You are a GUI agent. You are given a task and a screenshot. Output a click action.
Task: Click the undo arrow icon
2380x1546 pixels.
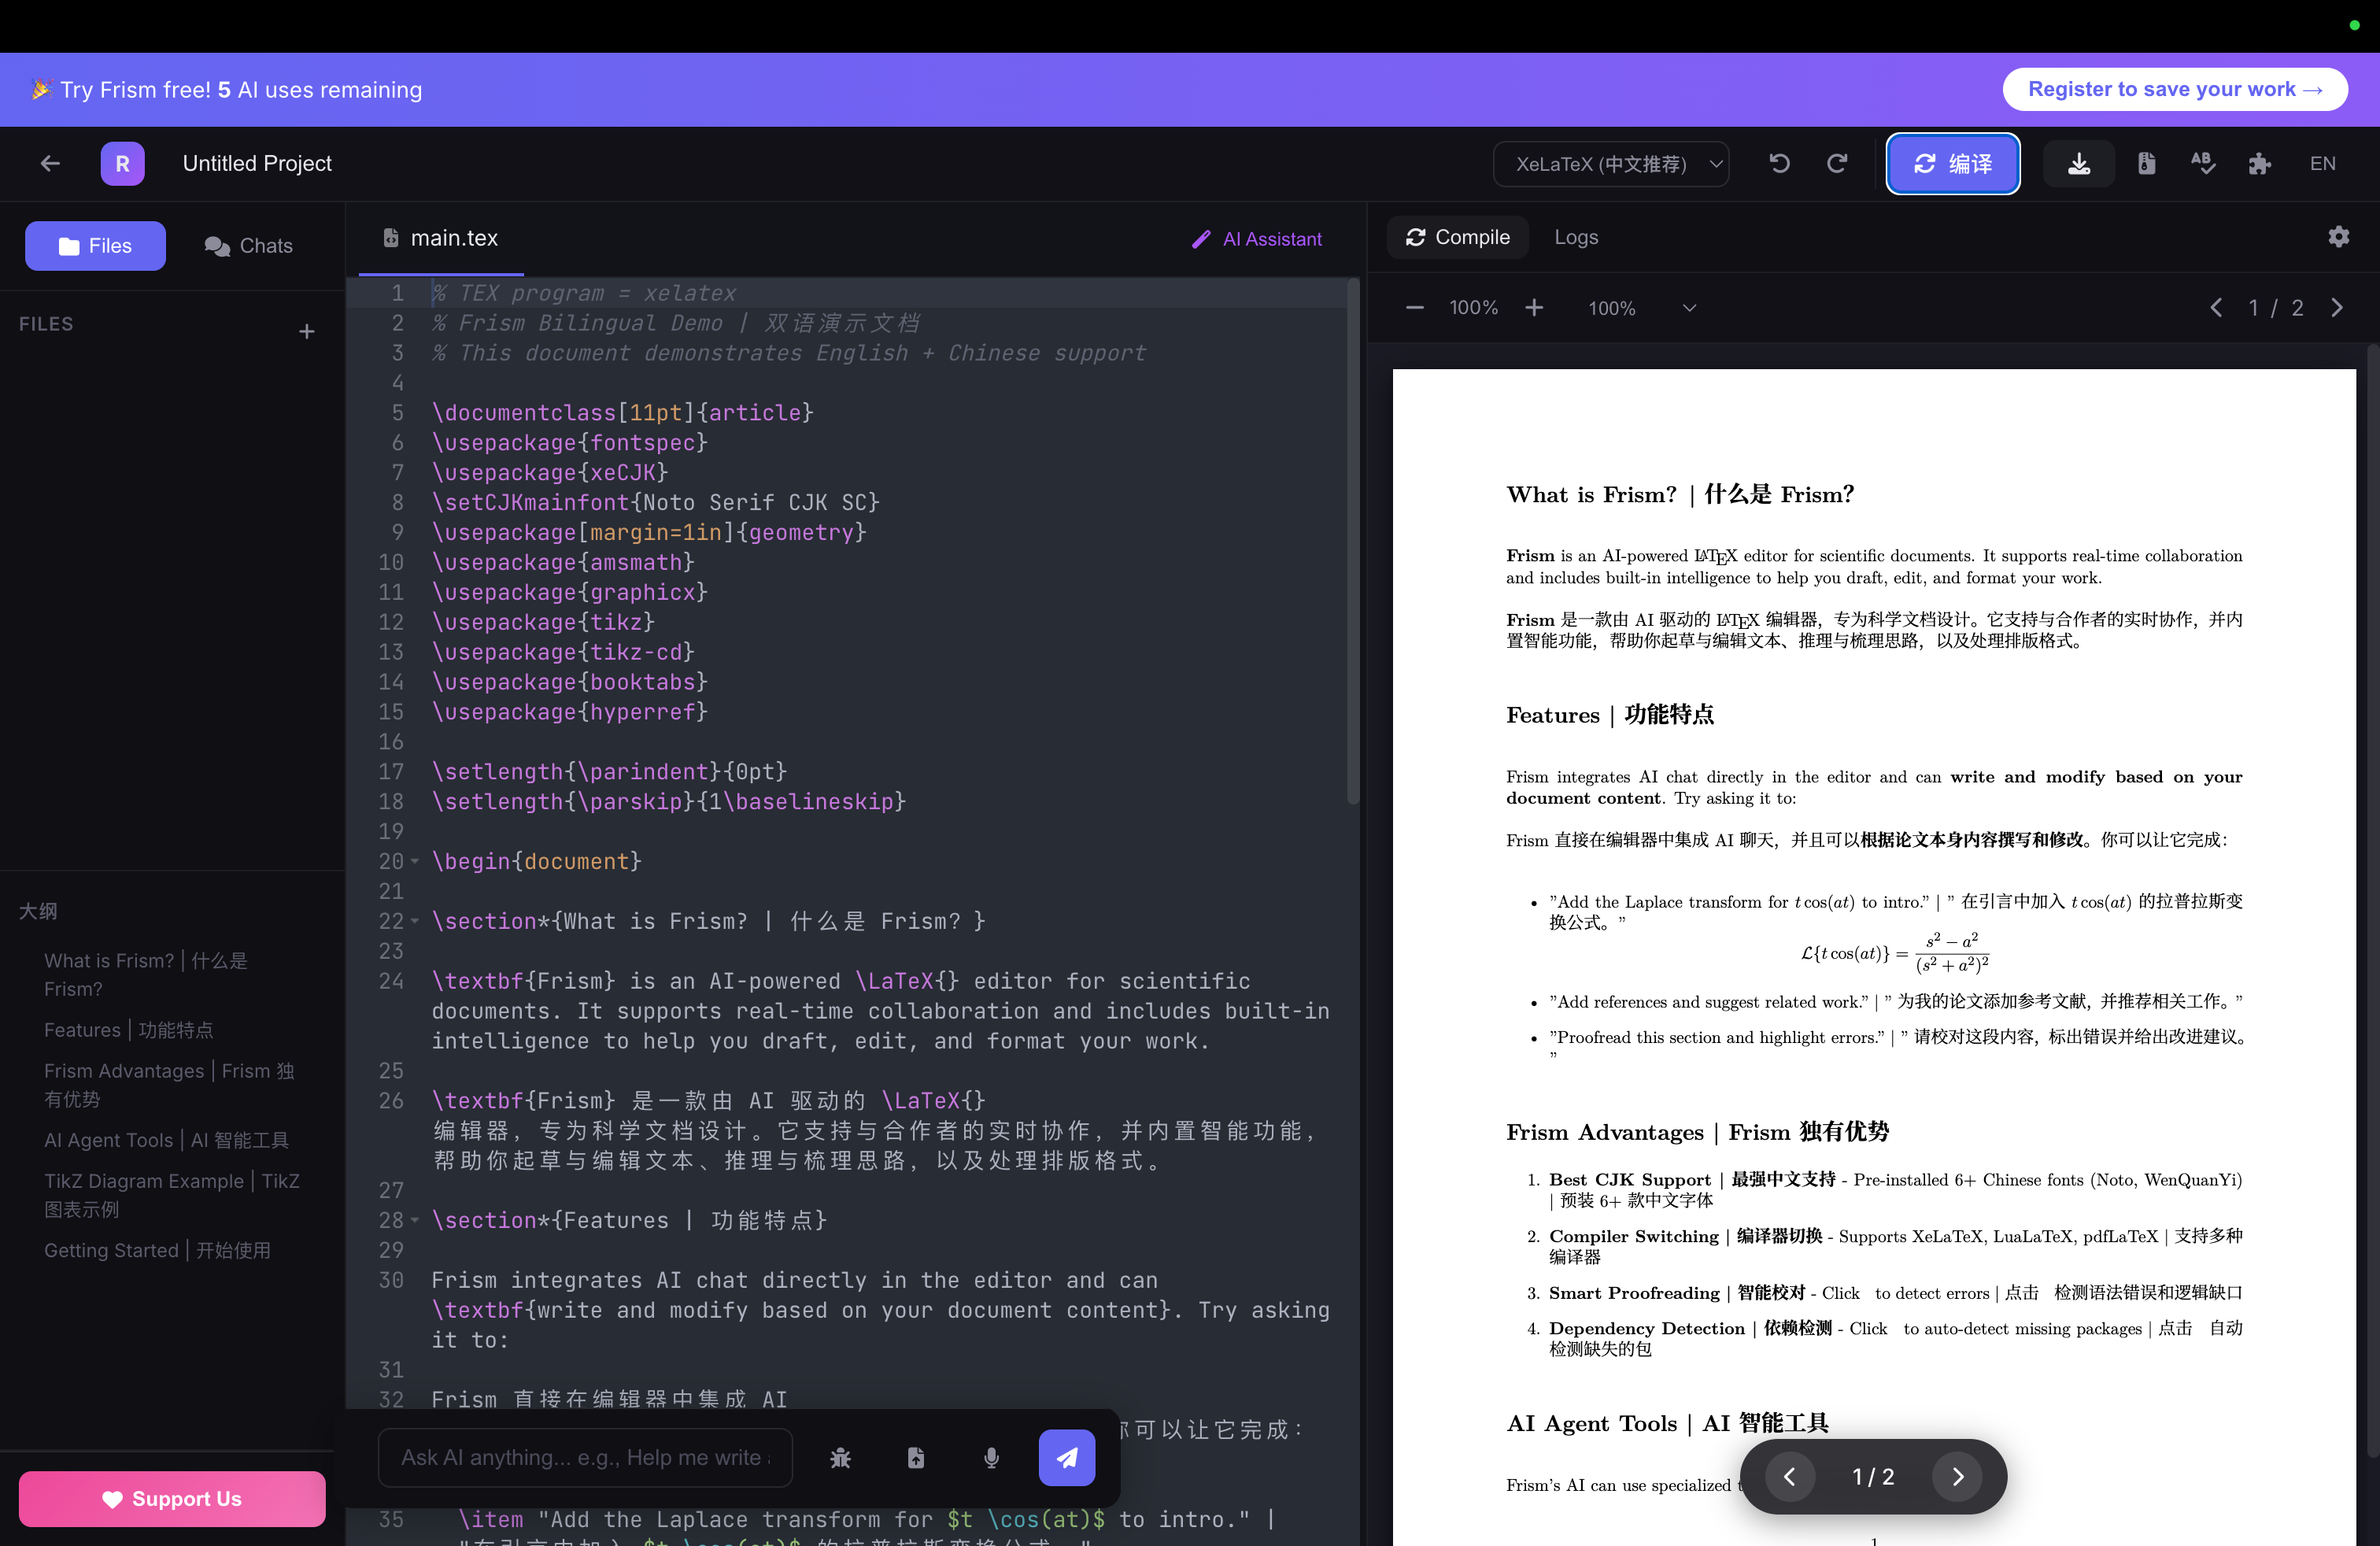coord(1779,163)
